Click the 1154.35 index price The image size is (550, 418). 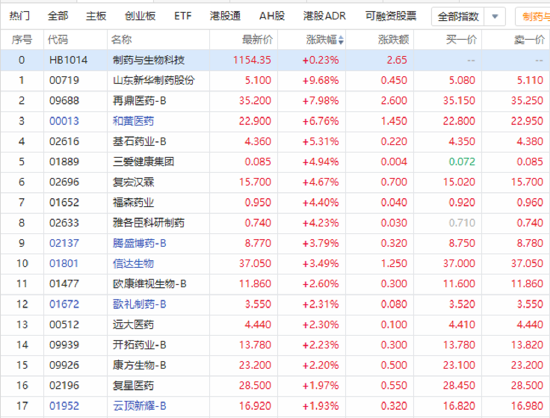(x=252, y=60)
